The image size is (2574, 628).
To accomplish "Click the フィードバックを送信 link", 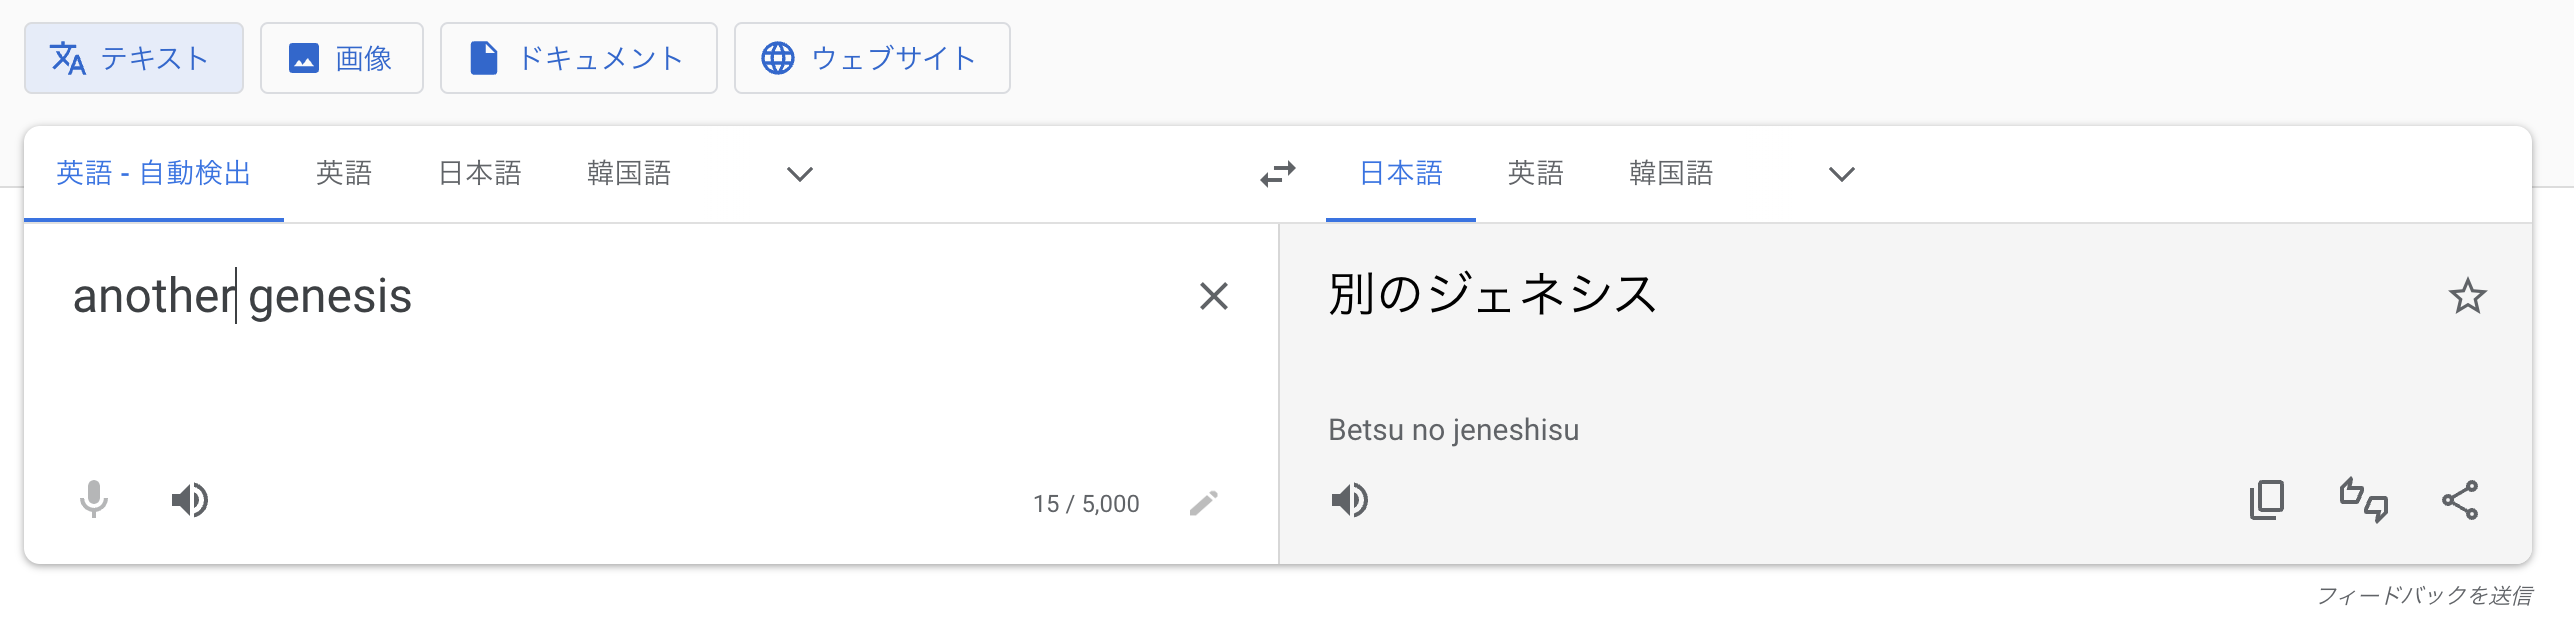I will (x=2424, y=595).
